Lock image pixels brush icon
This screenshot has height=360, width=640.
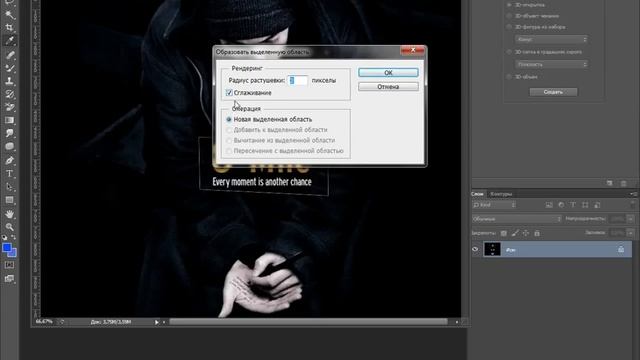pyautogui.click(x=515, y=233)
